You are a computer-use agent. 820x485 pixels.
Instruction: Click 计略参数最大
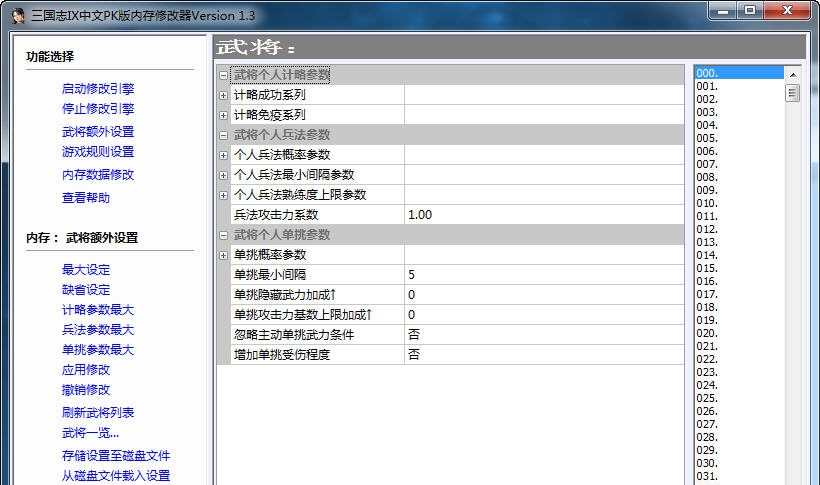pyautogui.click(x=98, y=310)
